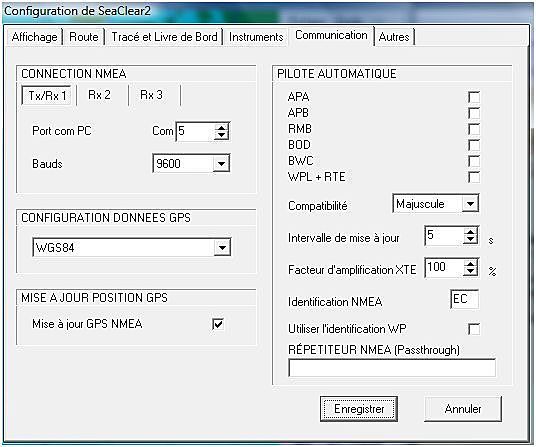This screenshot has height=447, width=536.
Task: Enable the APA sentence checkbox
Action: (x=474, y=97)
